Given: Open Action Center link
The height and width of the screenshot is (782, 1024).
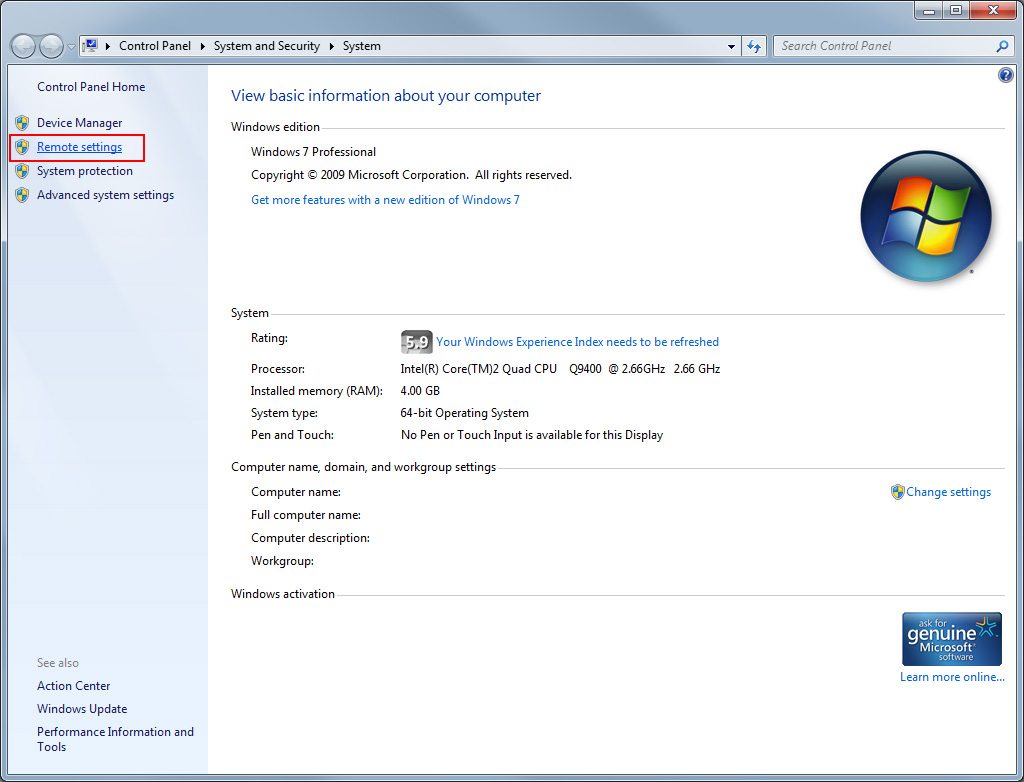Looking at the screenshot, I should [x=73, y=686].
